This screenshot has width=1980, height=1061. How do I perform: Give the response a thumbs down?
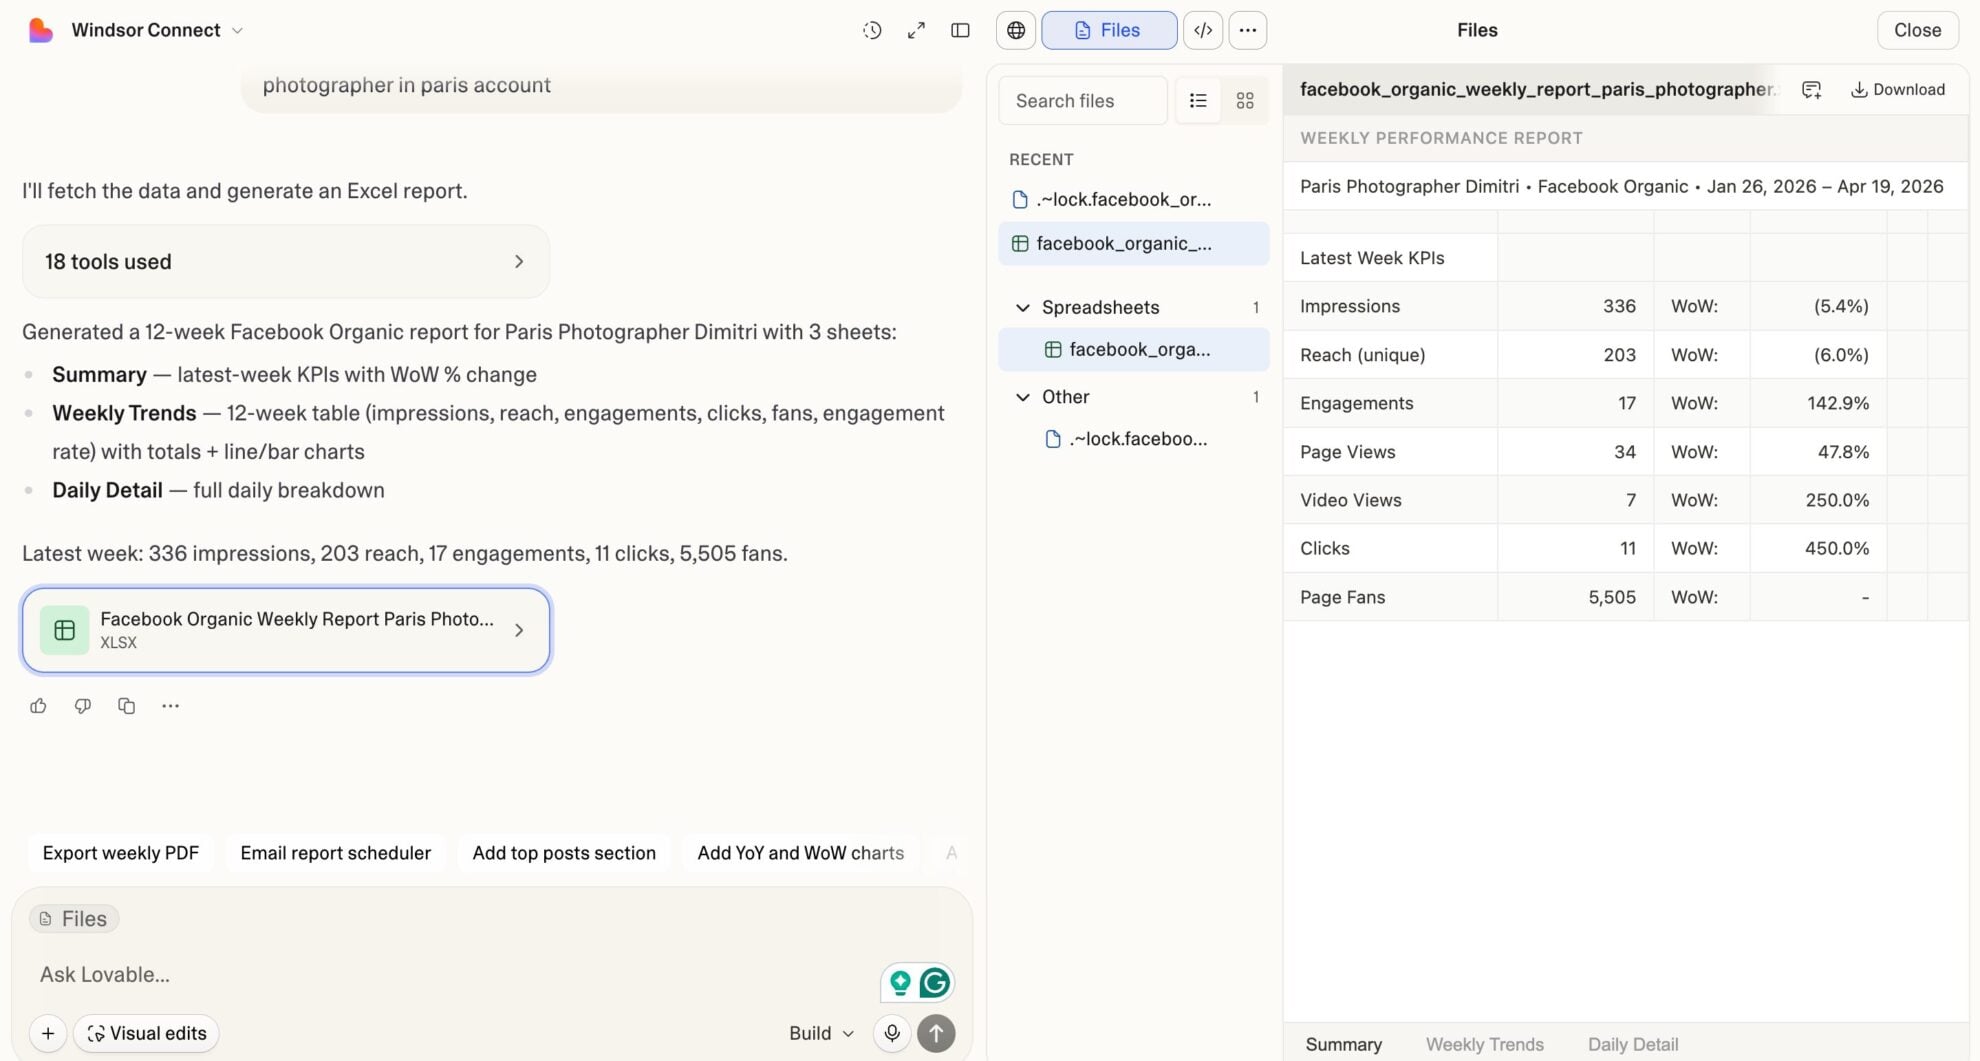click(x=82, y=706)
